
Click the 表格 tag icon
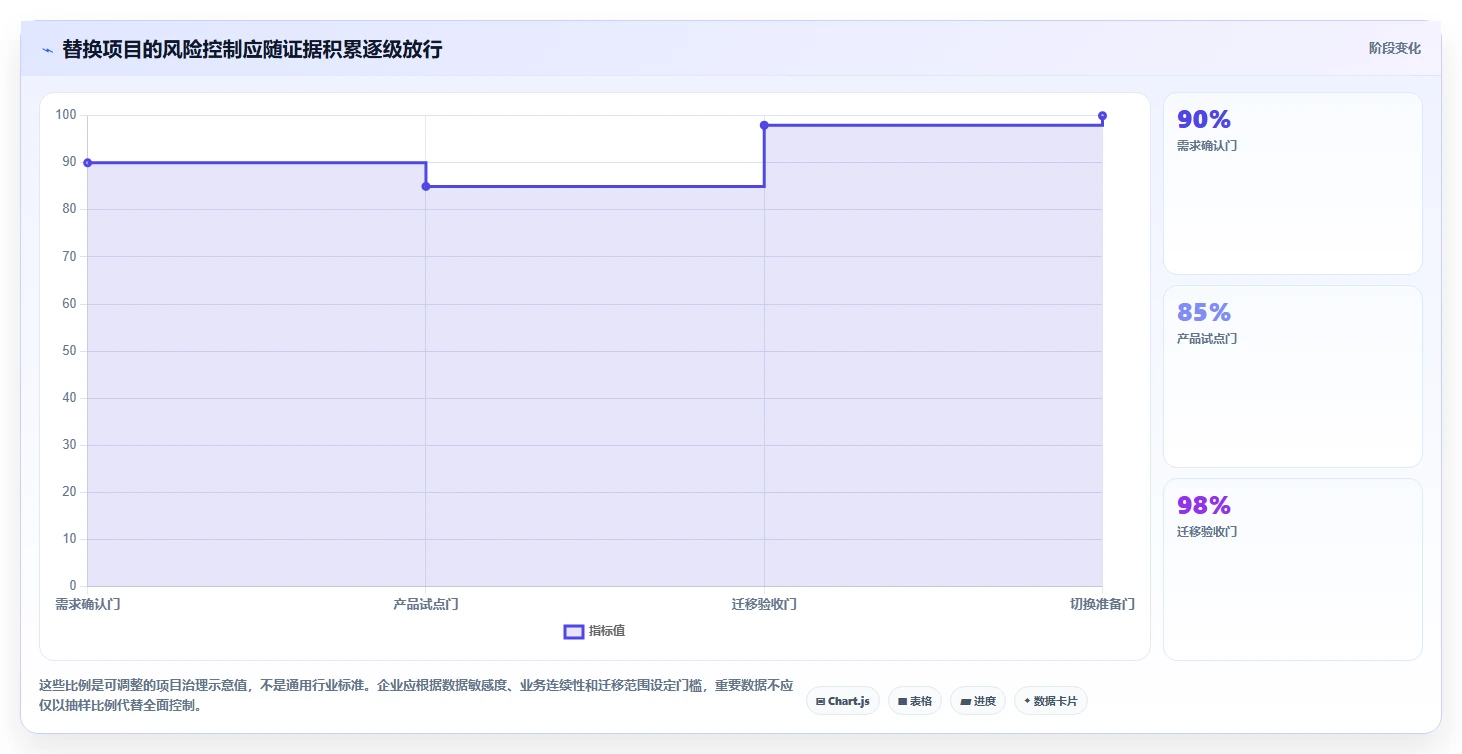pyautogui.click(x=902, y=702)
